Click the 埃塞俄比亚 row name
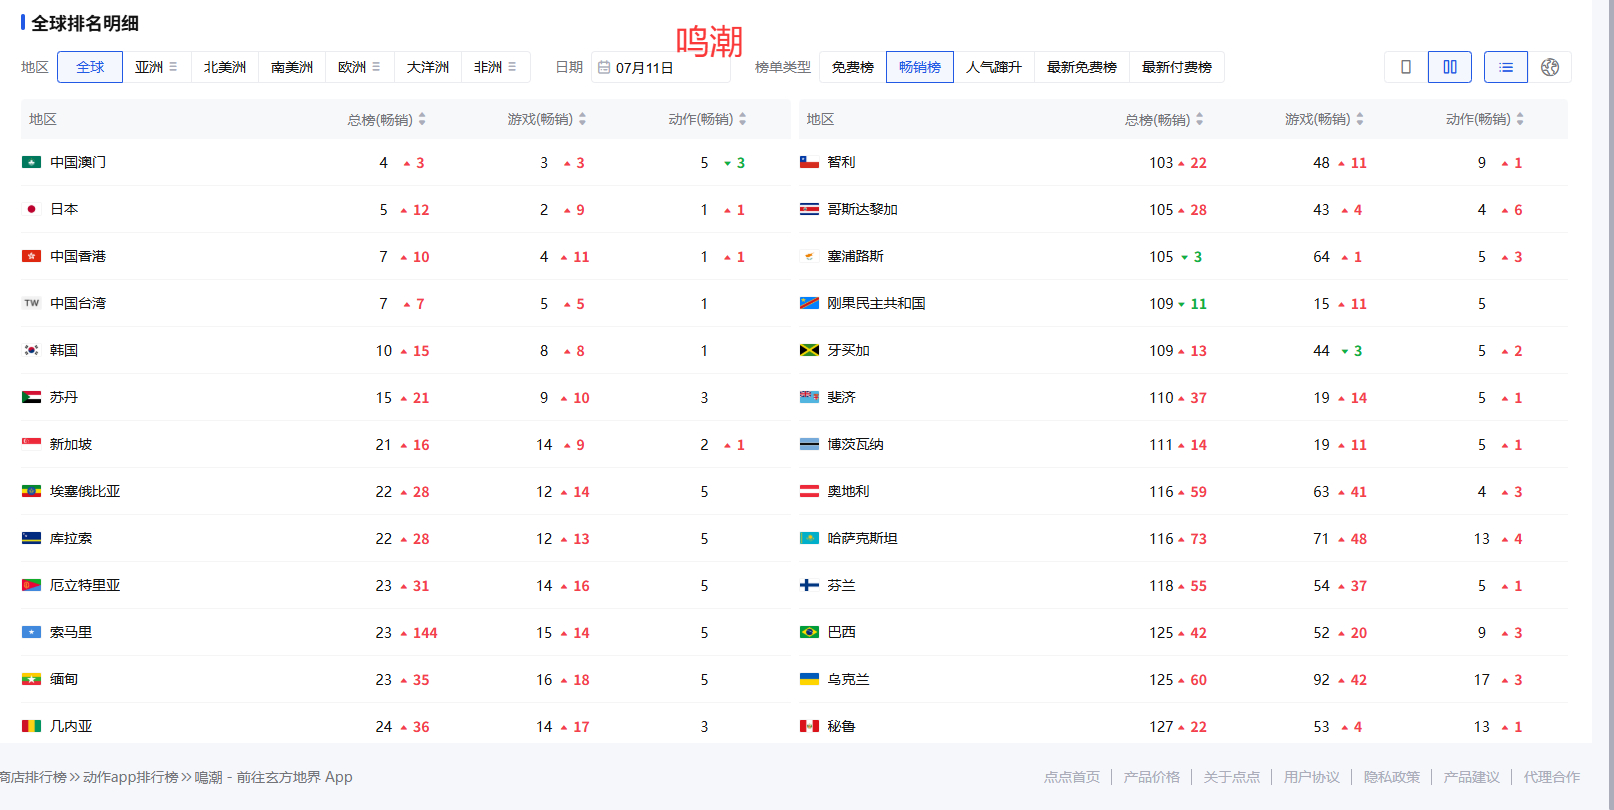 (x=85, y=491)
